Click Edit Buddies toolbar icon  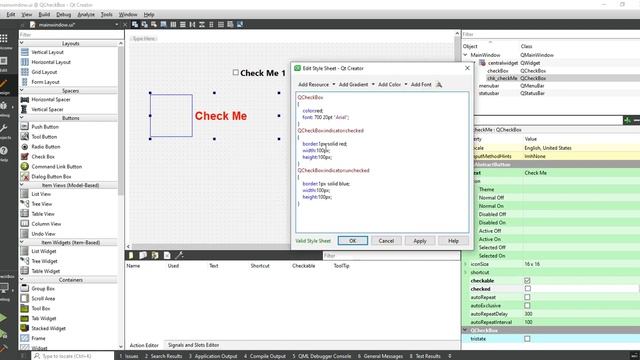(x=154, y=24)
